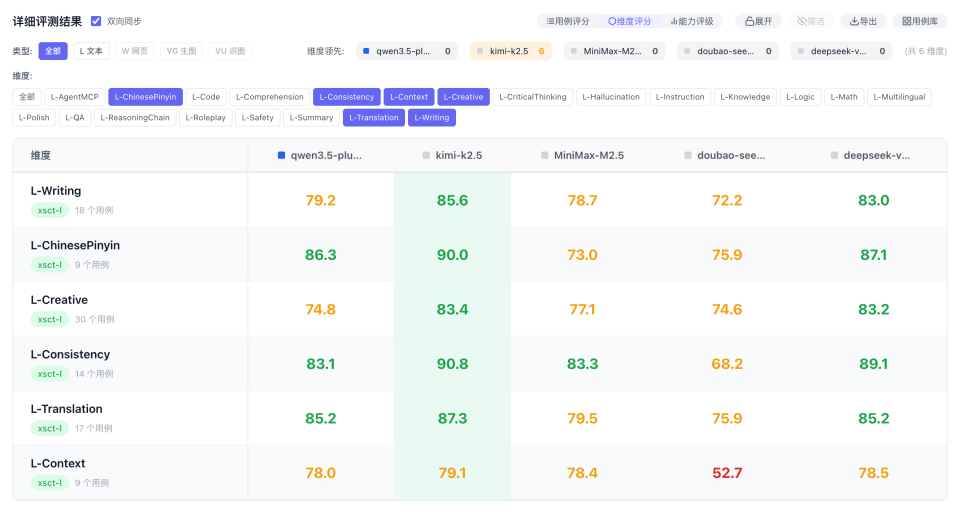Click the L-Context row label

click(x=58, y=463)
